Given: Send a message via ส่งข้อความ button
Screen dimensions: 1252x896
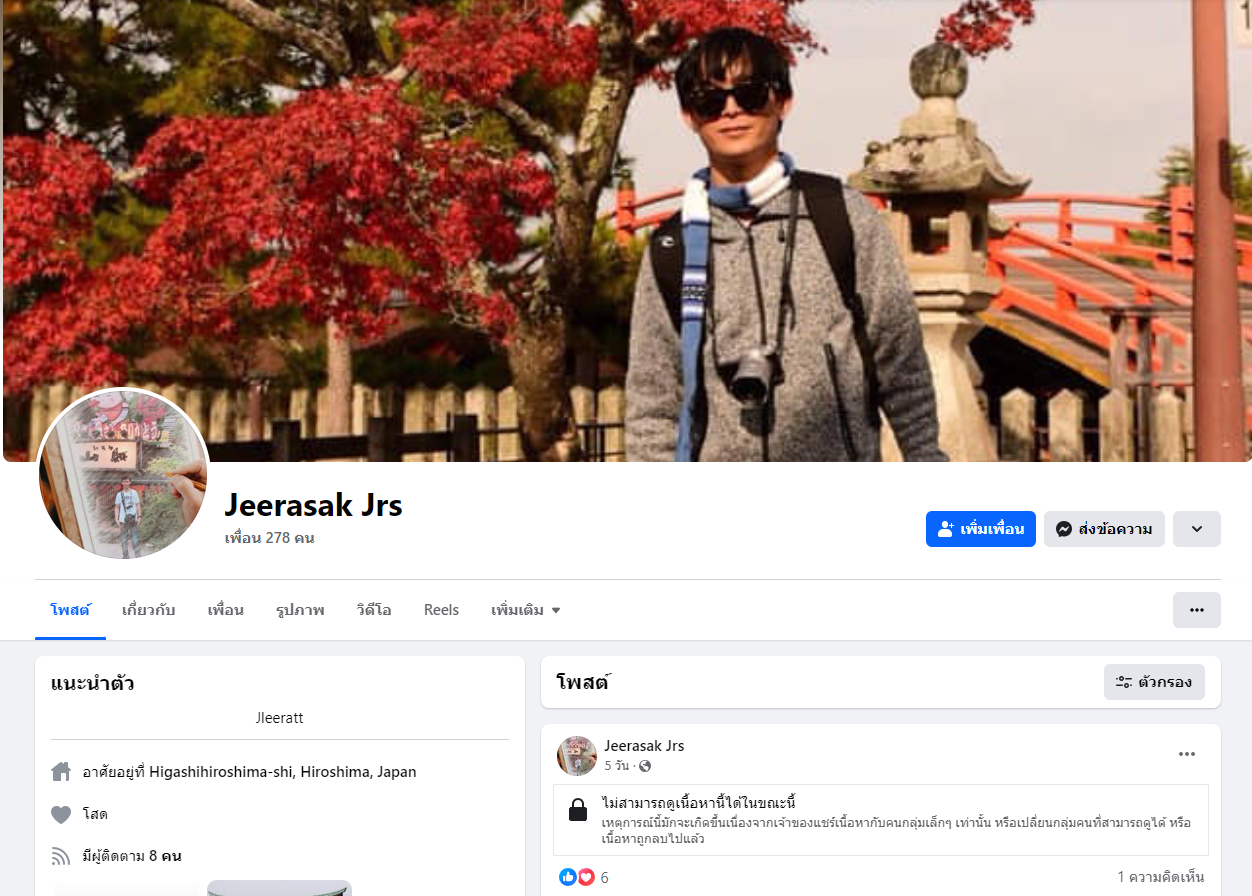Looking at the screenshot, I should click(1104, 529).
